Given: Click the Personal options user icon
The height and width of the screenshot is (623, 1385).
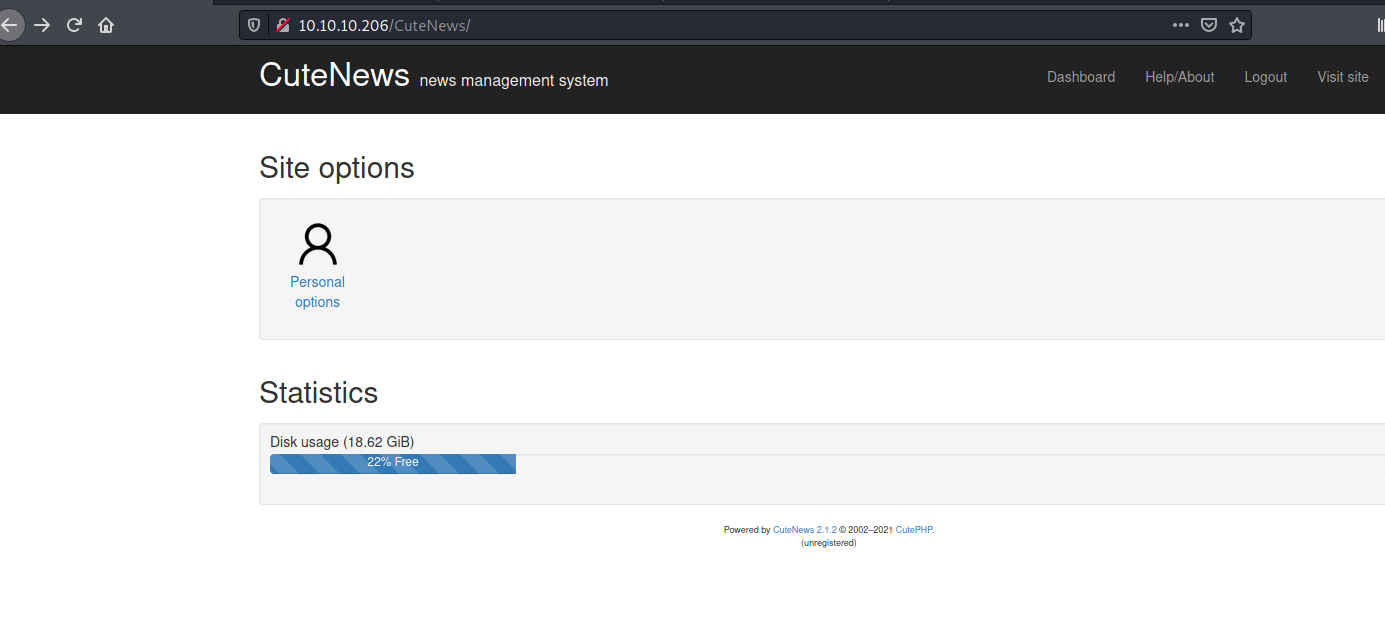Looking at the screenshot, I should coord(318,244).
